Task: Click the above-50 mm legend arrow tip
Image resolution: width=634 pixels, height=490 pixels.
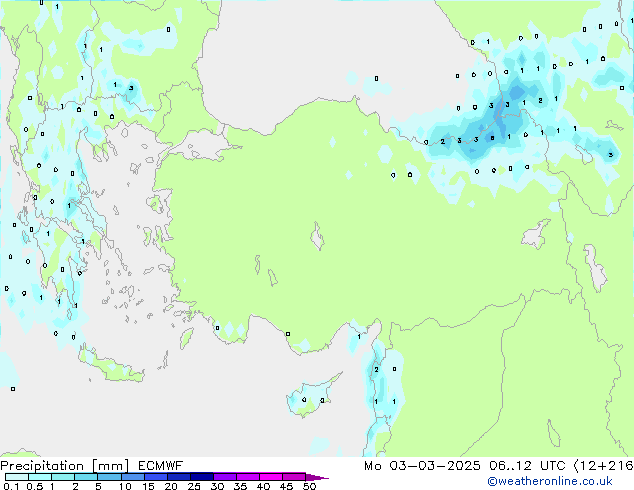Action: point(317,477)
